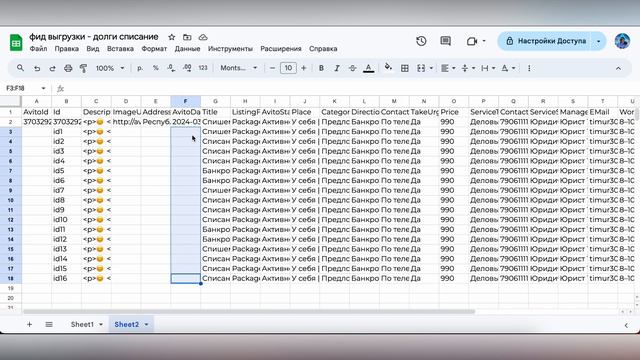
Task: Open the all sheets list icon
Action: coord(49,324)
